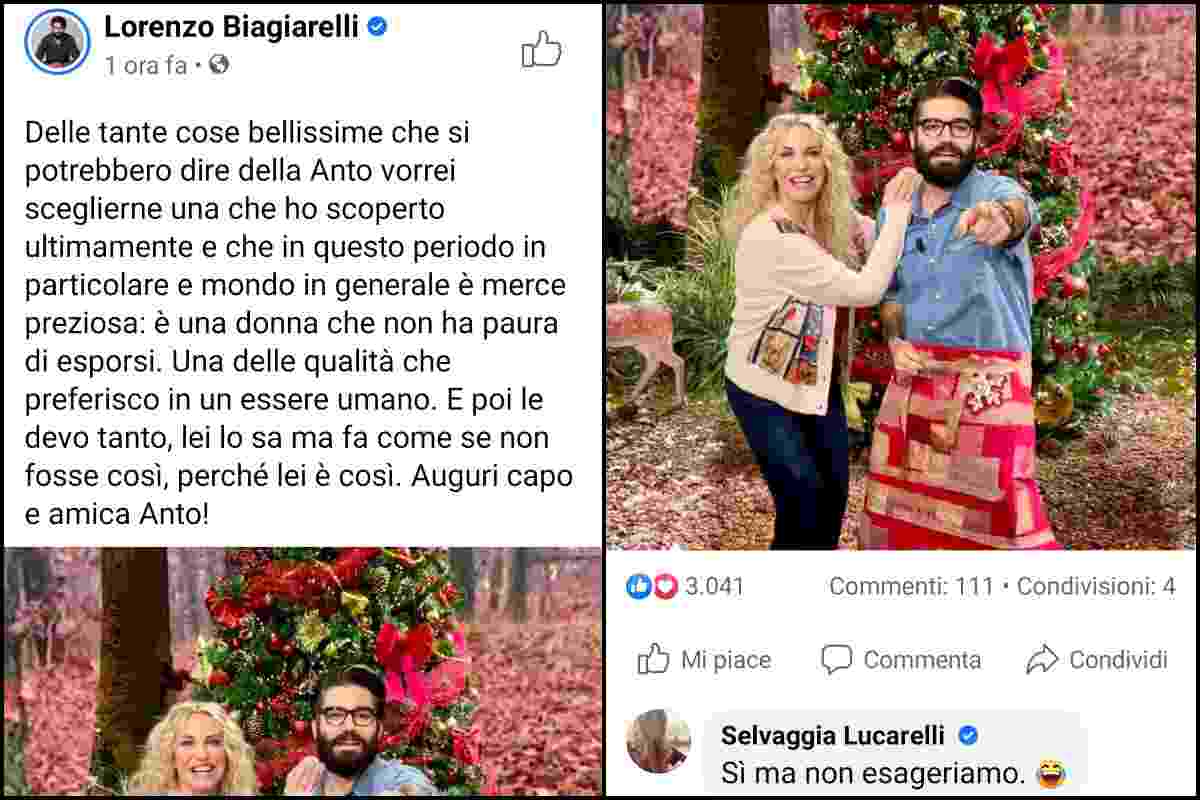Open Selvaggia Lucarelli's name in the comment
The height and width of the screenshot is (800, 1200).
[833, 736]
